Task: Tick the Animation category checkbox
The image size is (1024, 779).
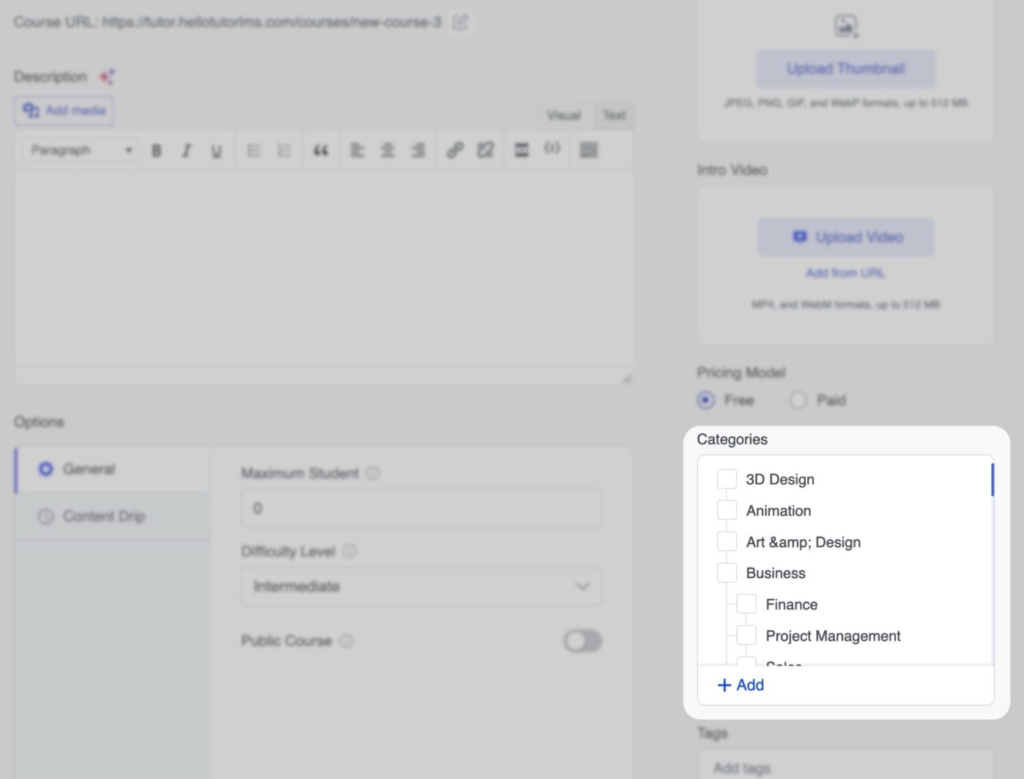Action: tap(727, 511)
